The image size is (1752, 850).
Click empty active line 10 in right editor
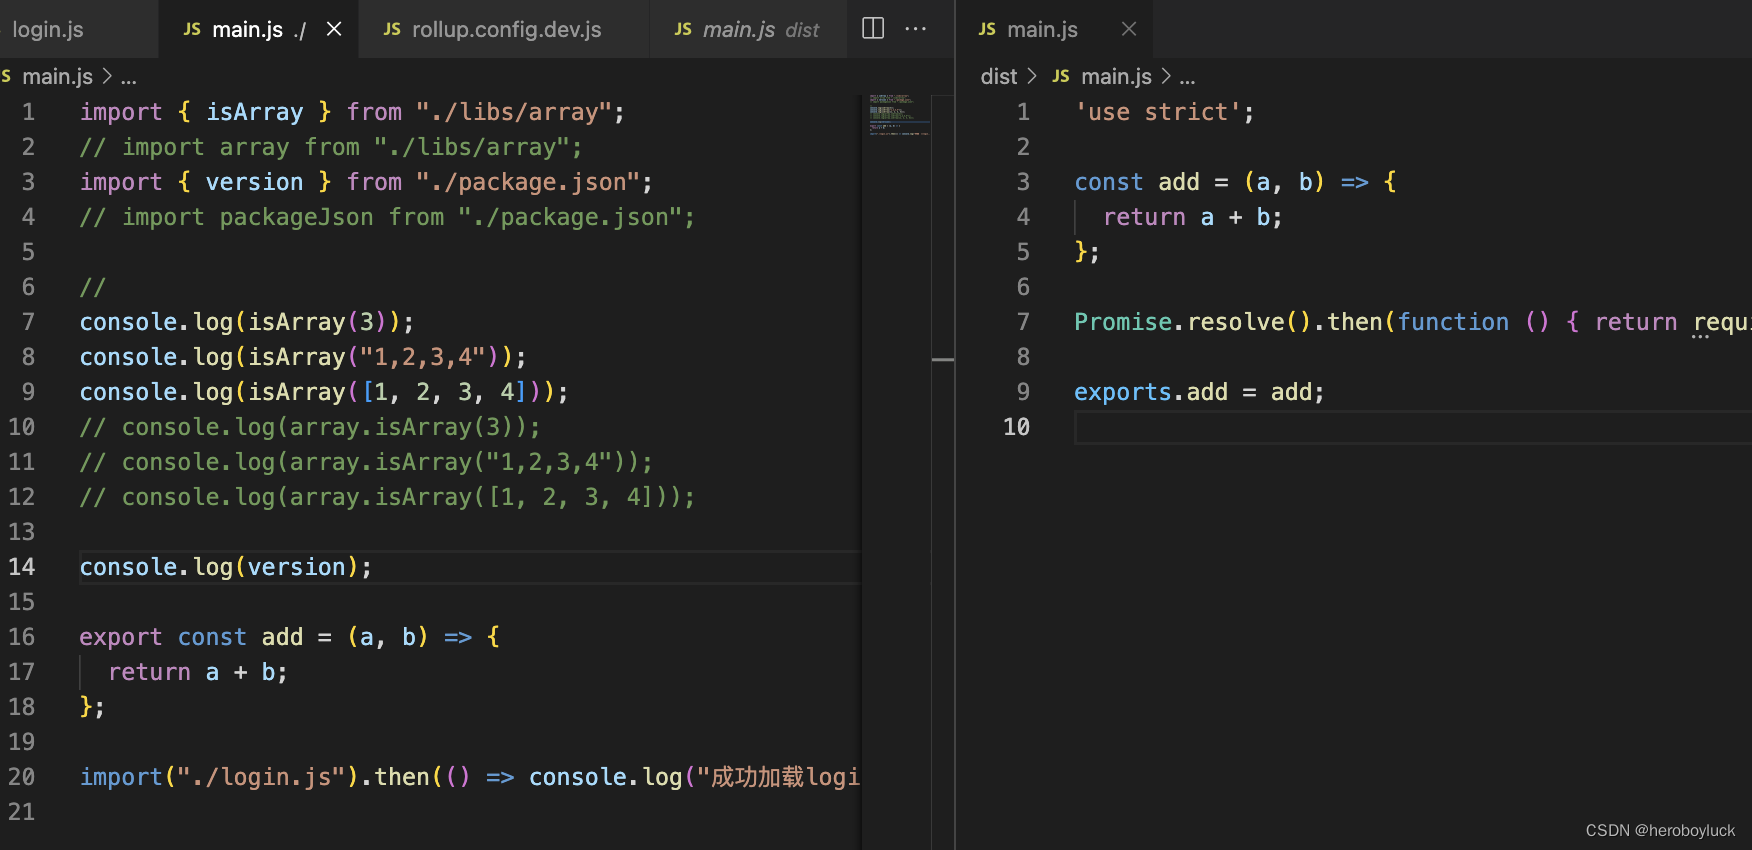[1412, 427]
